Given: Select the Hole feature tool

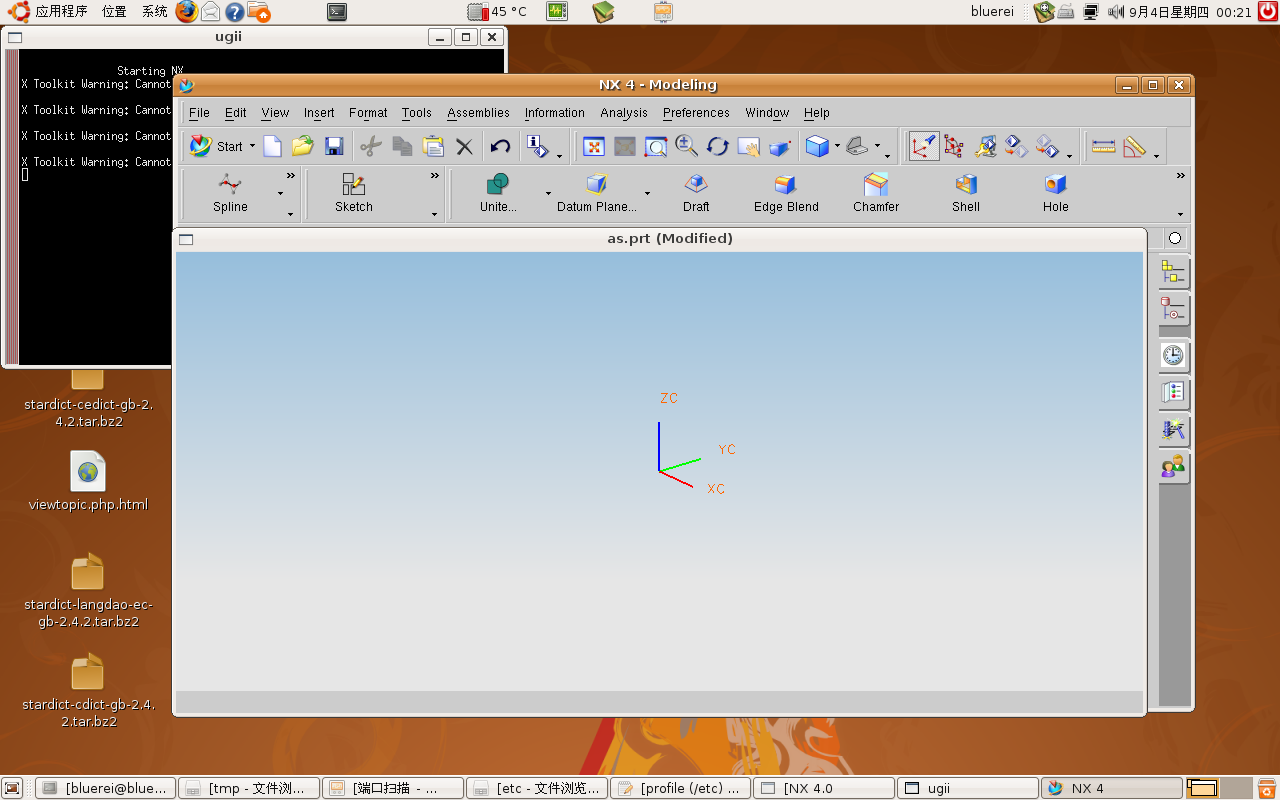Looking at the screenshot, I should pyautogui.click(x=1056, y=193).
